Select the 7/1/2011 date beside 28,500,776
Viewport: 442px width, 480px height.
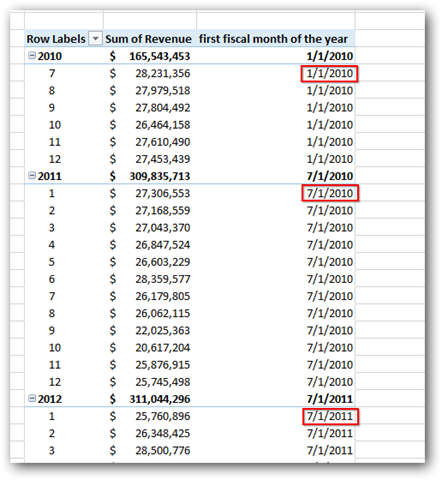click(x=330, y=450)
